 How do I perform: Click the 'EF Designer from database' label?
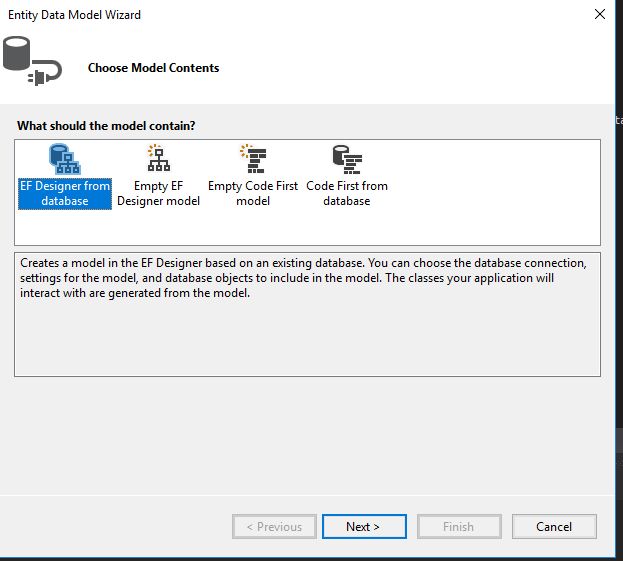pyautogui.click(x=65, y=193)
